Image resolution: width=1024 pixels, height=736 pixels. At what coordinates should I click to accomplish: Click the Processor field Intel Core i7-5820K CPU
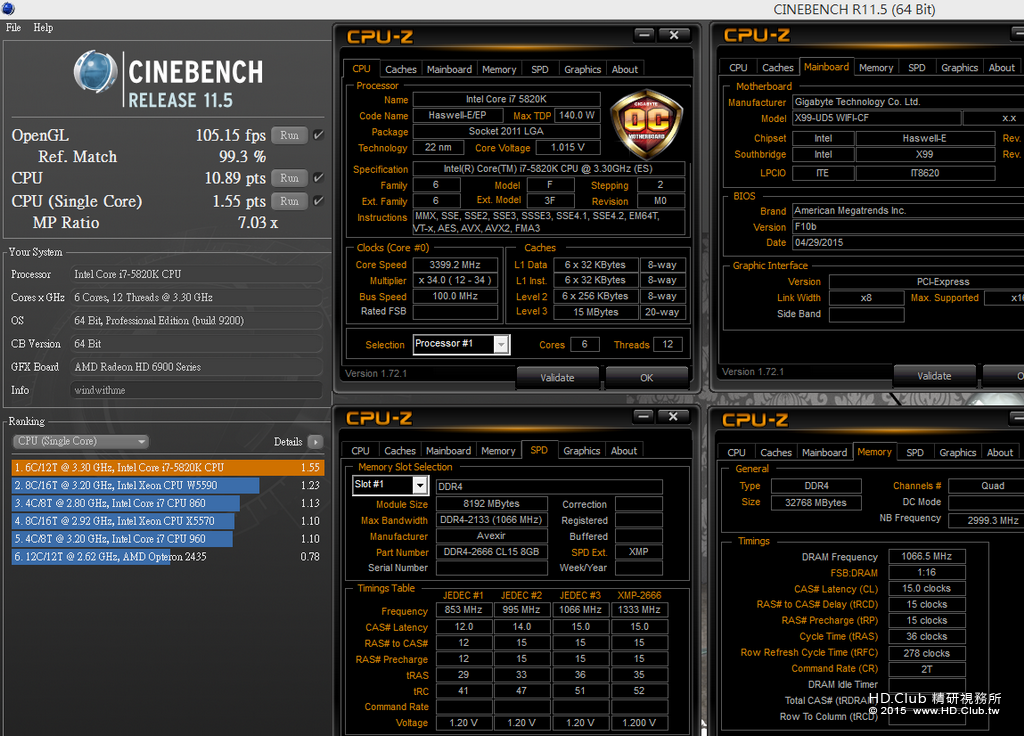[197, 274]
